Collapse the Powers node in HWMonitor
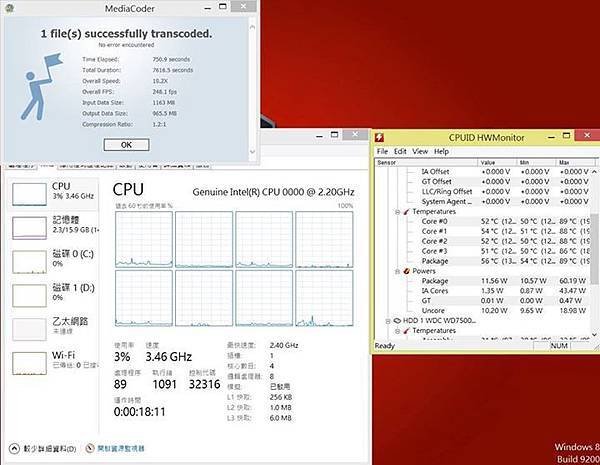Screen dimensions: 600x465 point(398,271)
